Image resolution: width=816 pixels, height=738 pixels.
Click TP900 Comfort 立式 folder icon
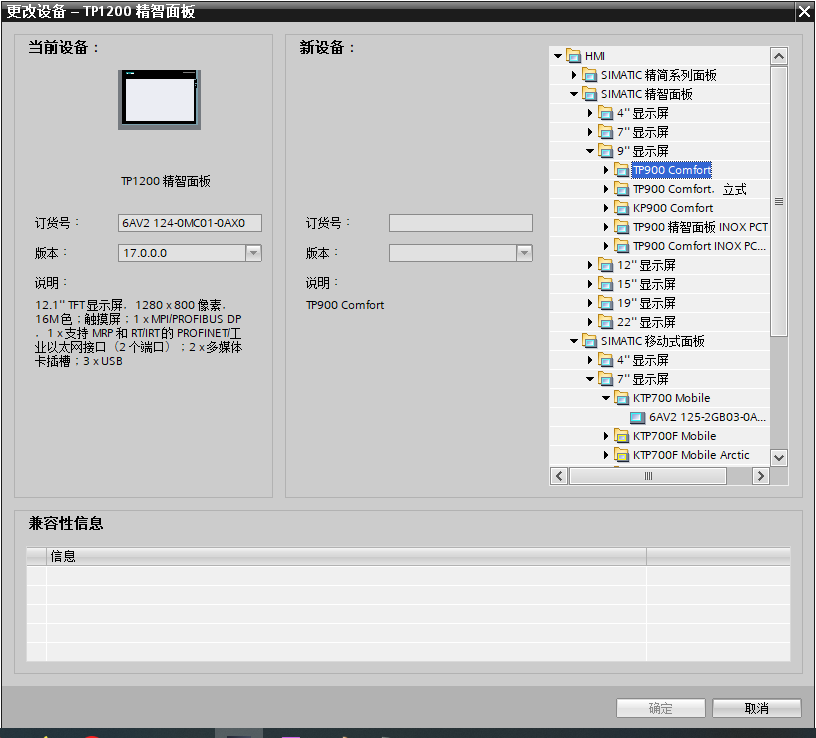click(621, 189)
